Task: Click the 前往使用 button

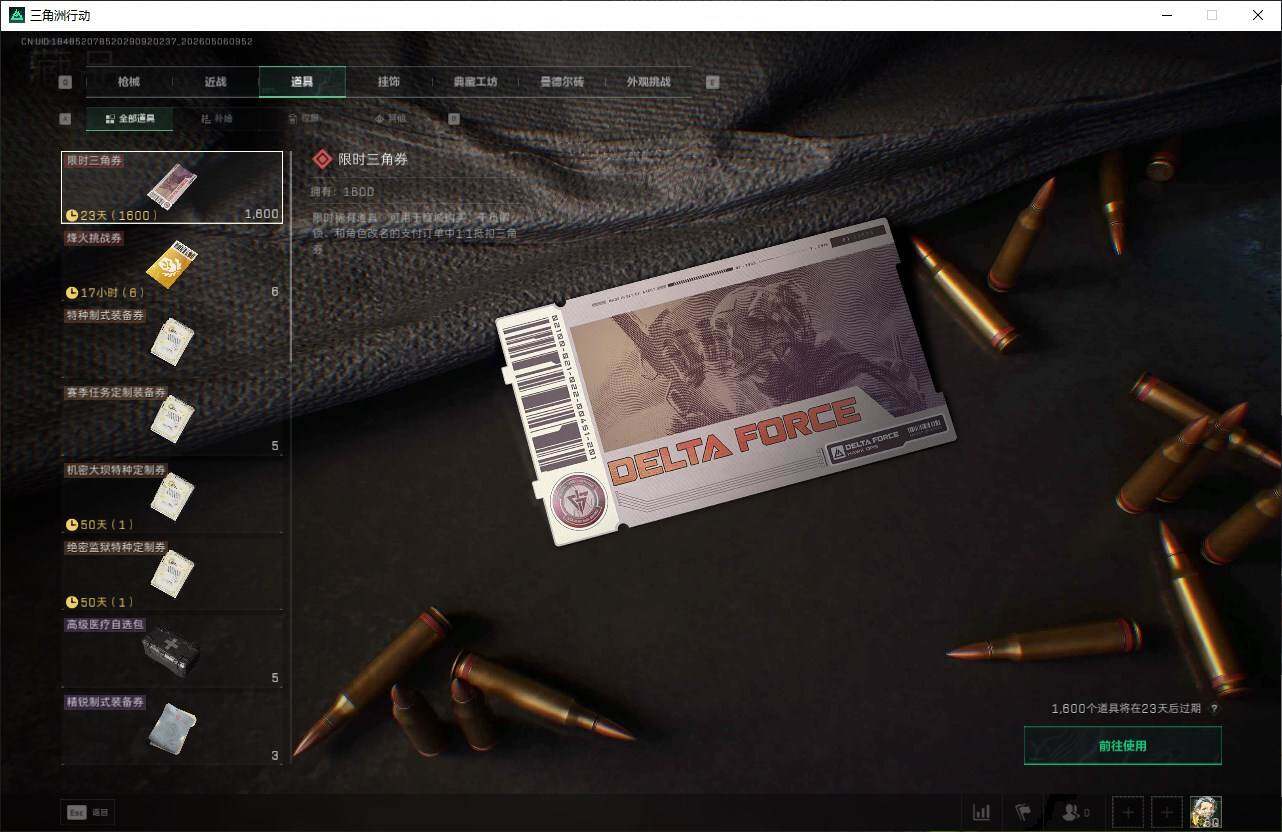Action: coord(1122,746)
